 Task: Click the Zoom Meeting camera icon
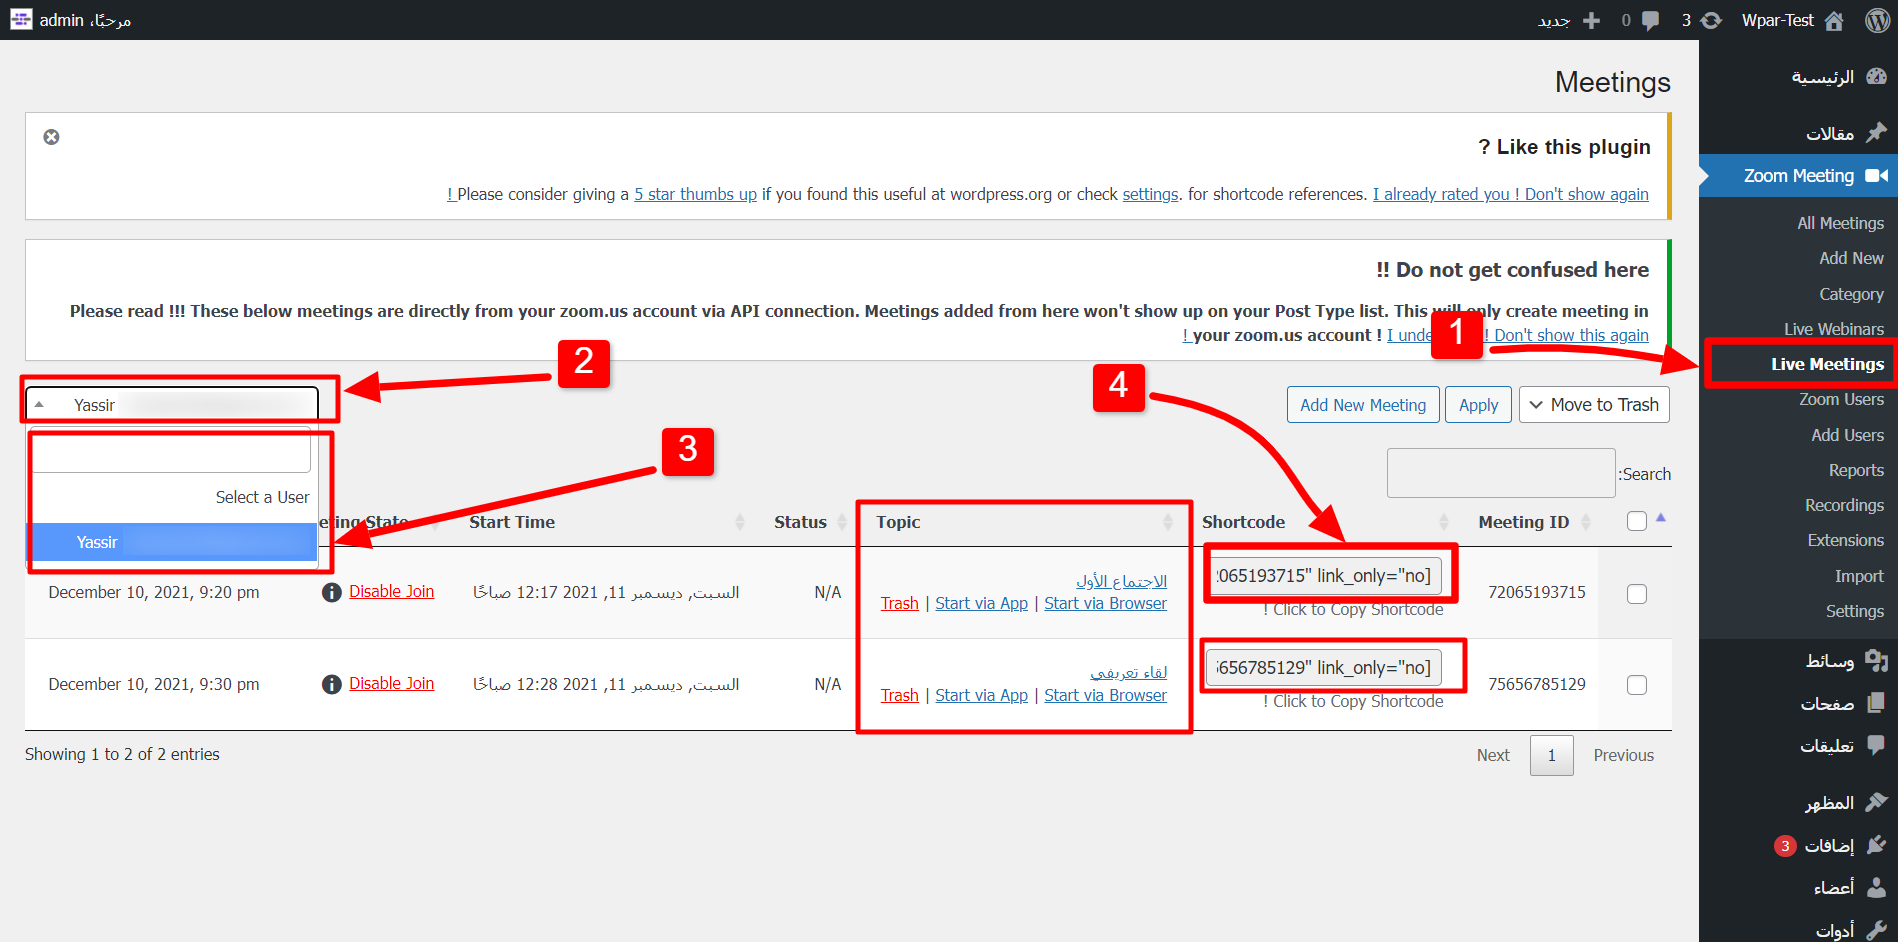click(1876, 176)
